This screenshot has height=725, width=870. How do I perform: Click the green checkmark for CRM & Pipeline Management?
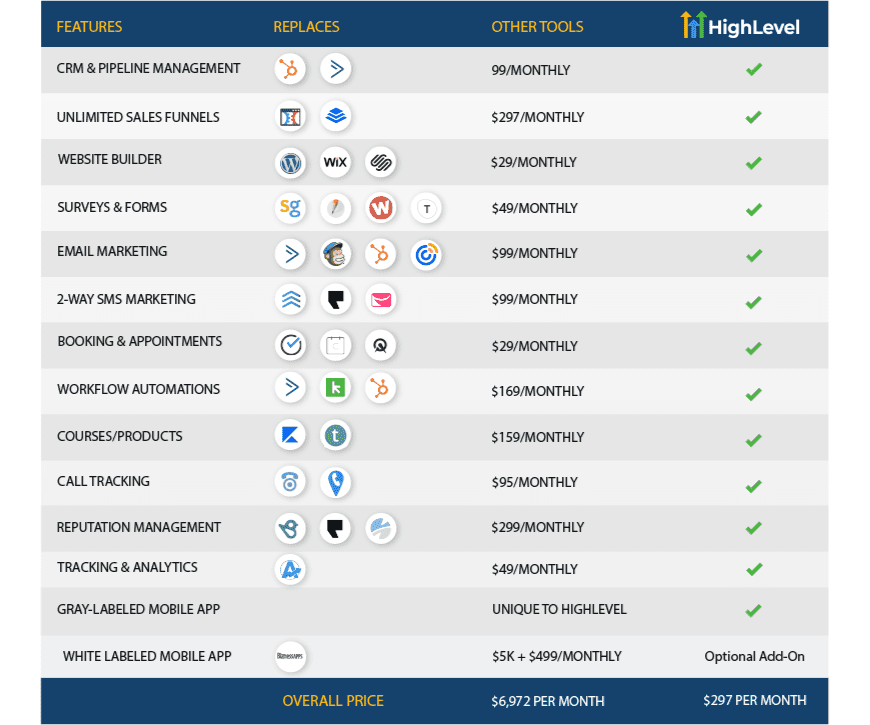753,69
